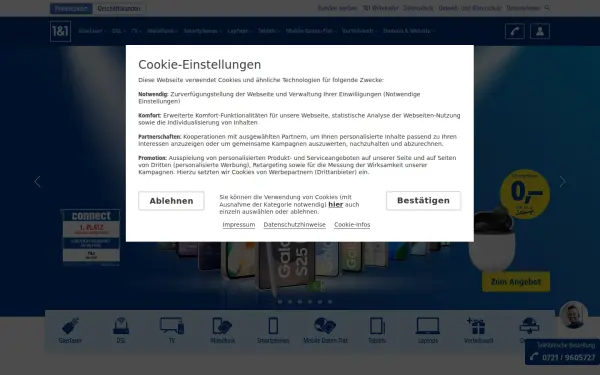Viewport: 600px width, 375px height.
Task: Click the yellow 0,– price badge
Action: (x=525, y=194)
